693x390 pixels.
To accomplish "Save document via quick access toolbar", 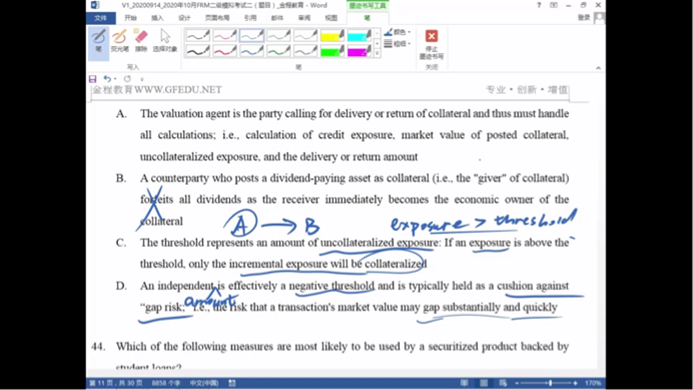I will pyautogui.click(x=93, y=79).
